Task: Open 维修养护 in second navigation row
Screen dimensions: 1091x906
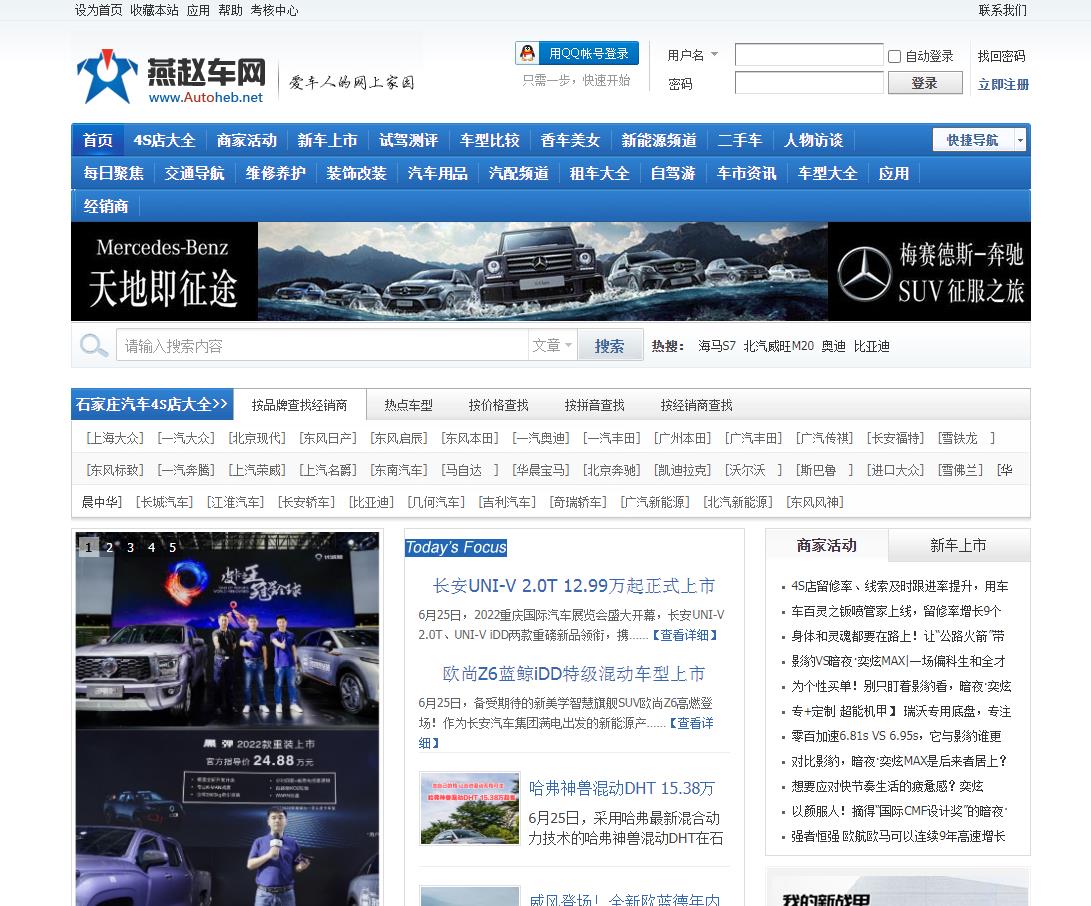Action: point(276,173)
